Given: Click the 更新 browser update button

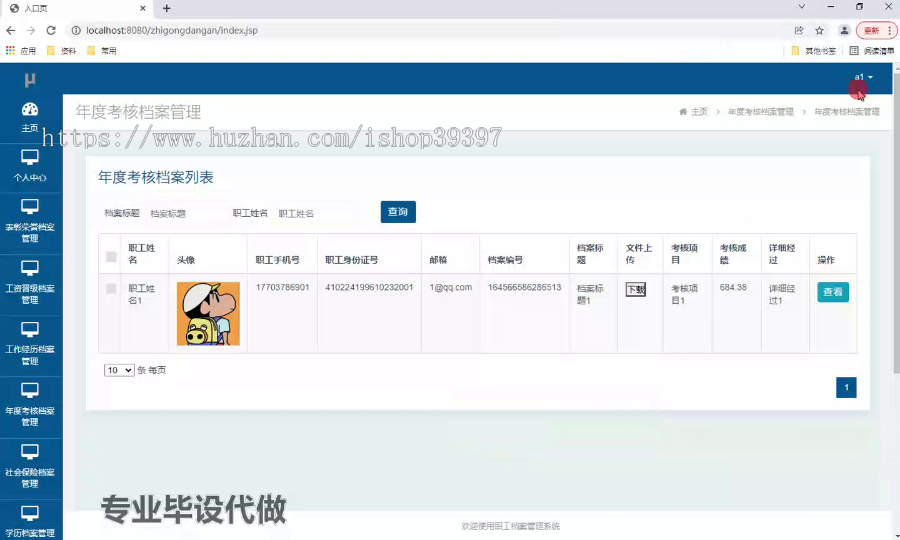Looking at the screenshot, I should [876, 30].
